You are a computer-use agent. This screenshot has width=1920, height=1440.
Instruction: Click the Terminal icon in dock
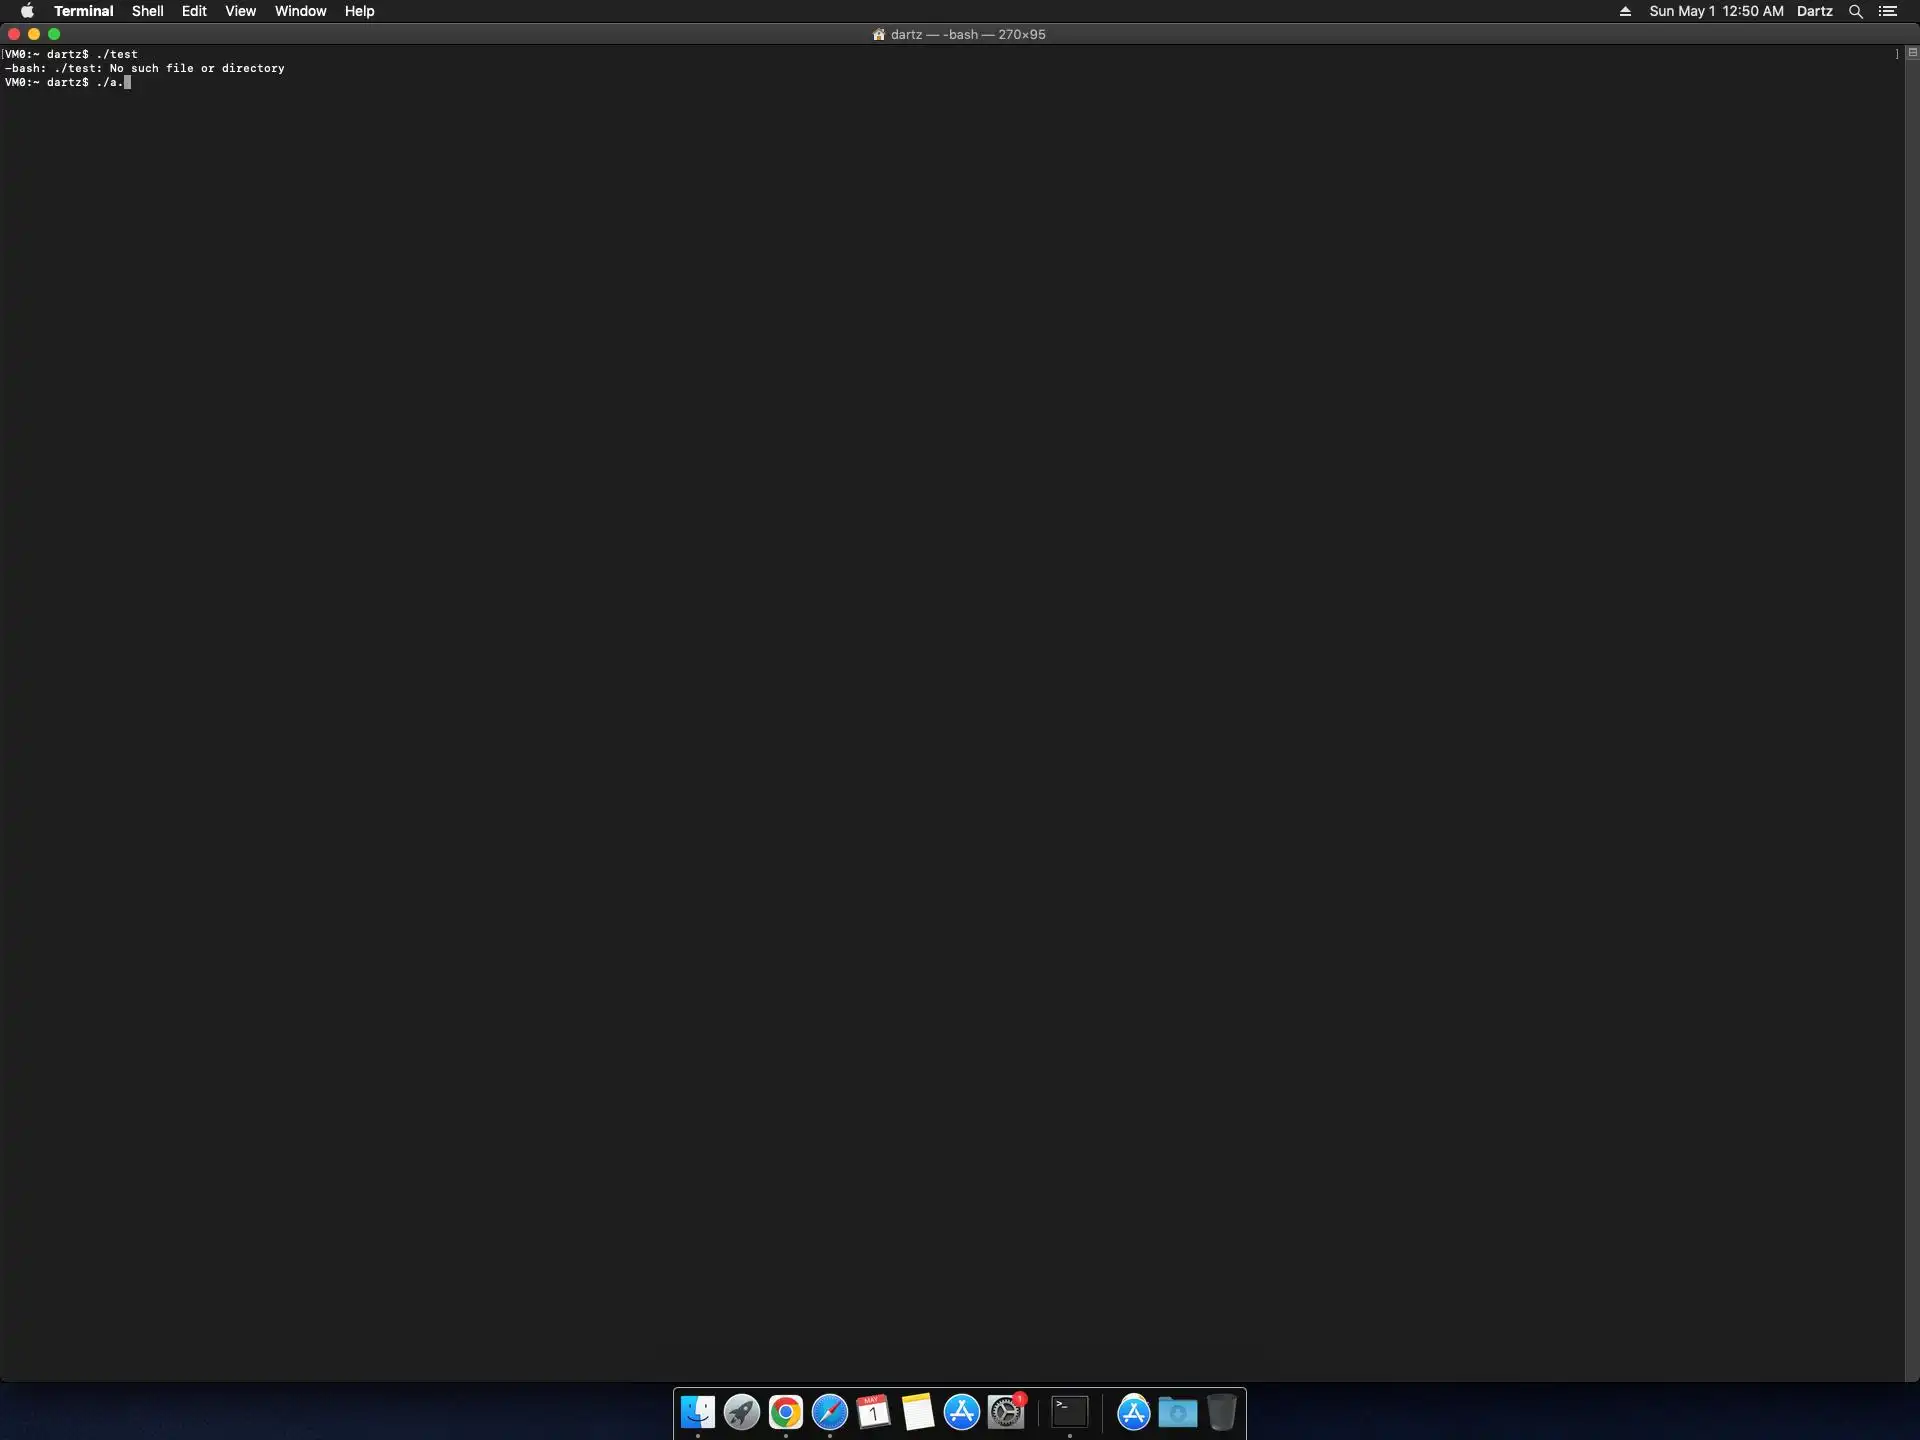click(x=1069, y=1412)
